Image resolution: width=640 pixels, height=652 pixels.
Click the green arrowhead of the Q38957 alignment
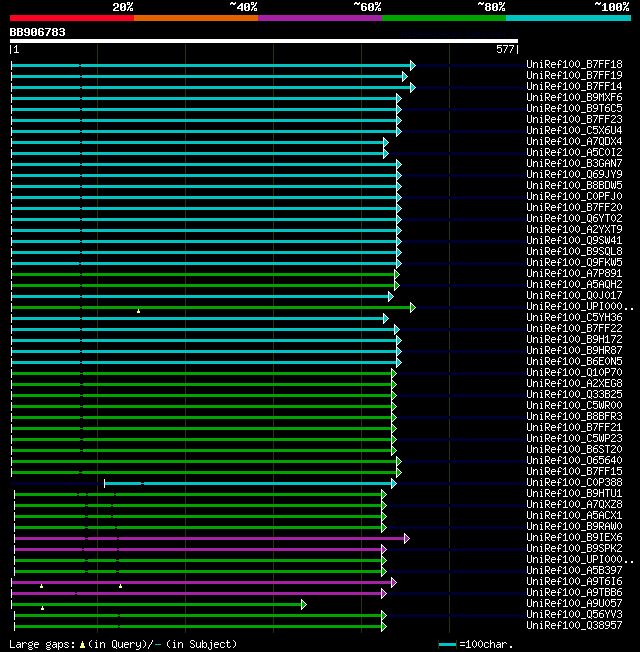pos(384,627)
